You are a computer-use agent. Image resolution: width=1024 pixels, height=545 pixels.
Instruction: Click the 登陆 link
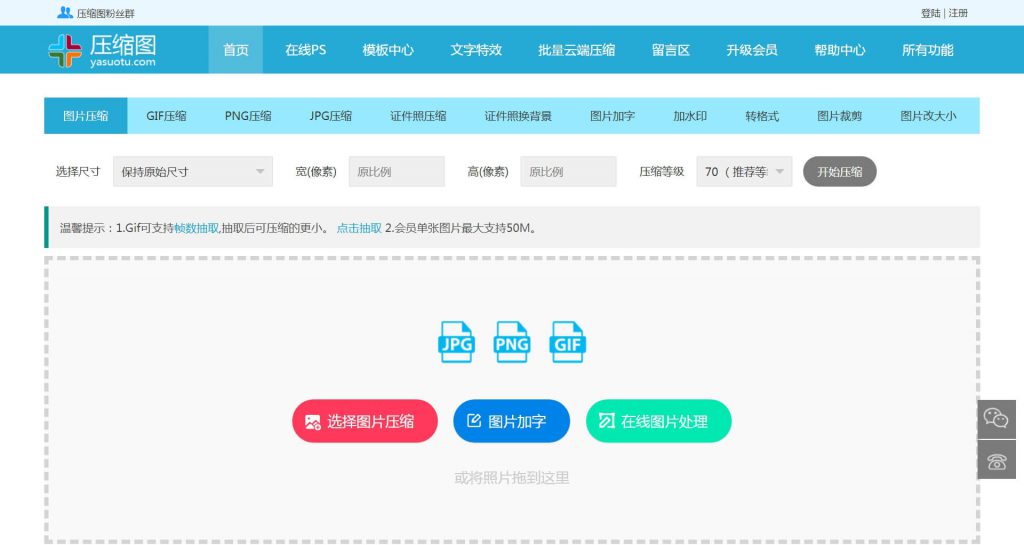click(931, 13)
